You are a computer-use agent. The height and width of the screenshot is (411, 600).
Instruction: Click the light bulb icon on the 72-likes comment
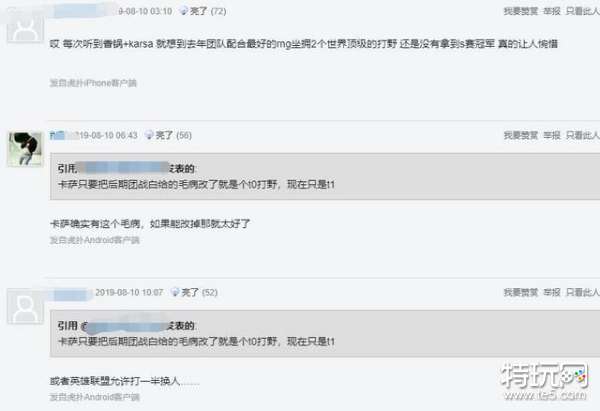coord(184,11)
